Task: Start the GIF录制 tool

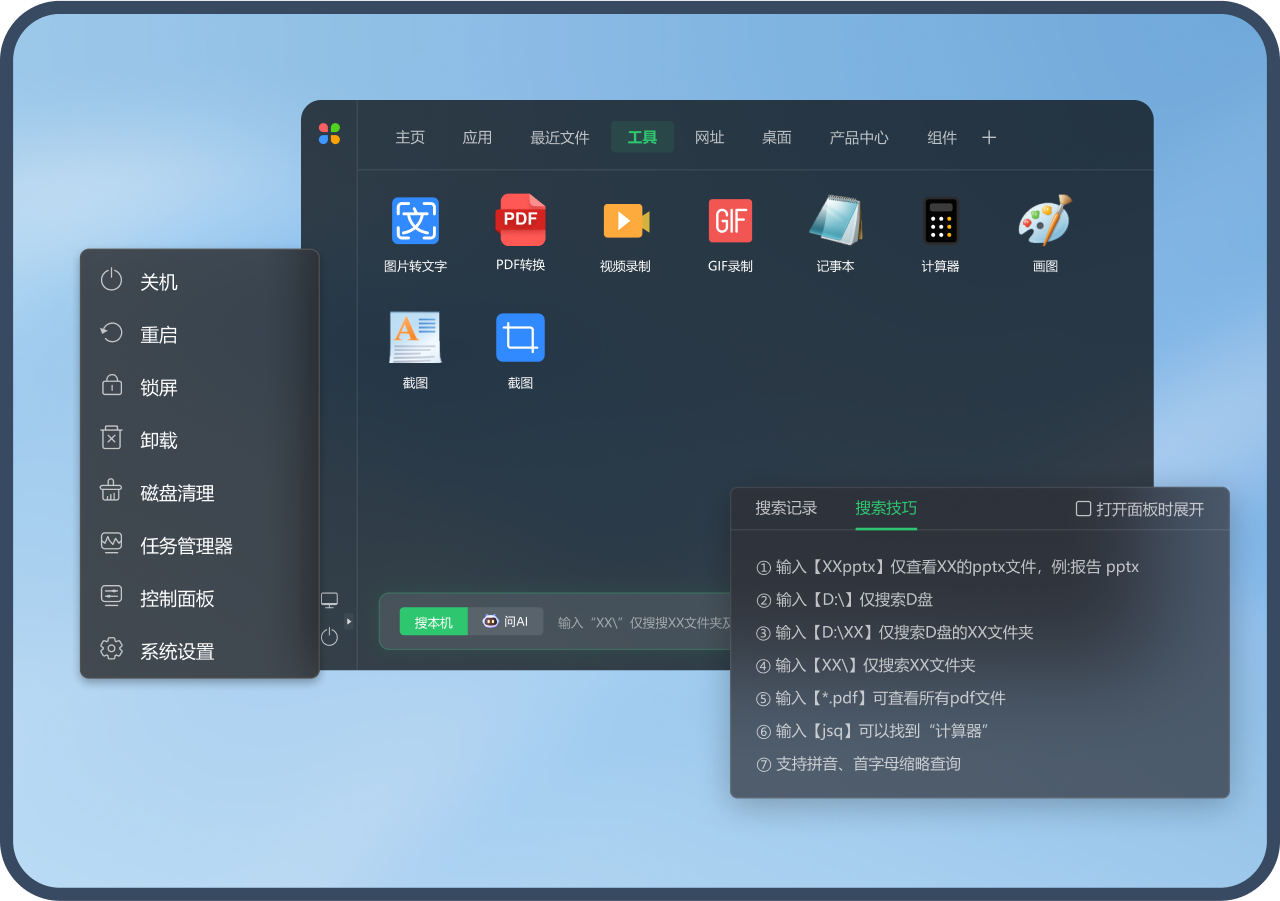Action: (730, 221)
